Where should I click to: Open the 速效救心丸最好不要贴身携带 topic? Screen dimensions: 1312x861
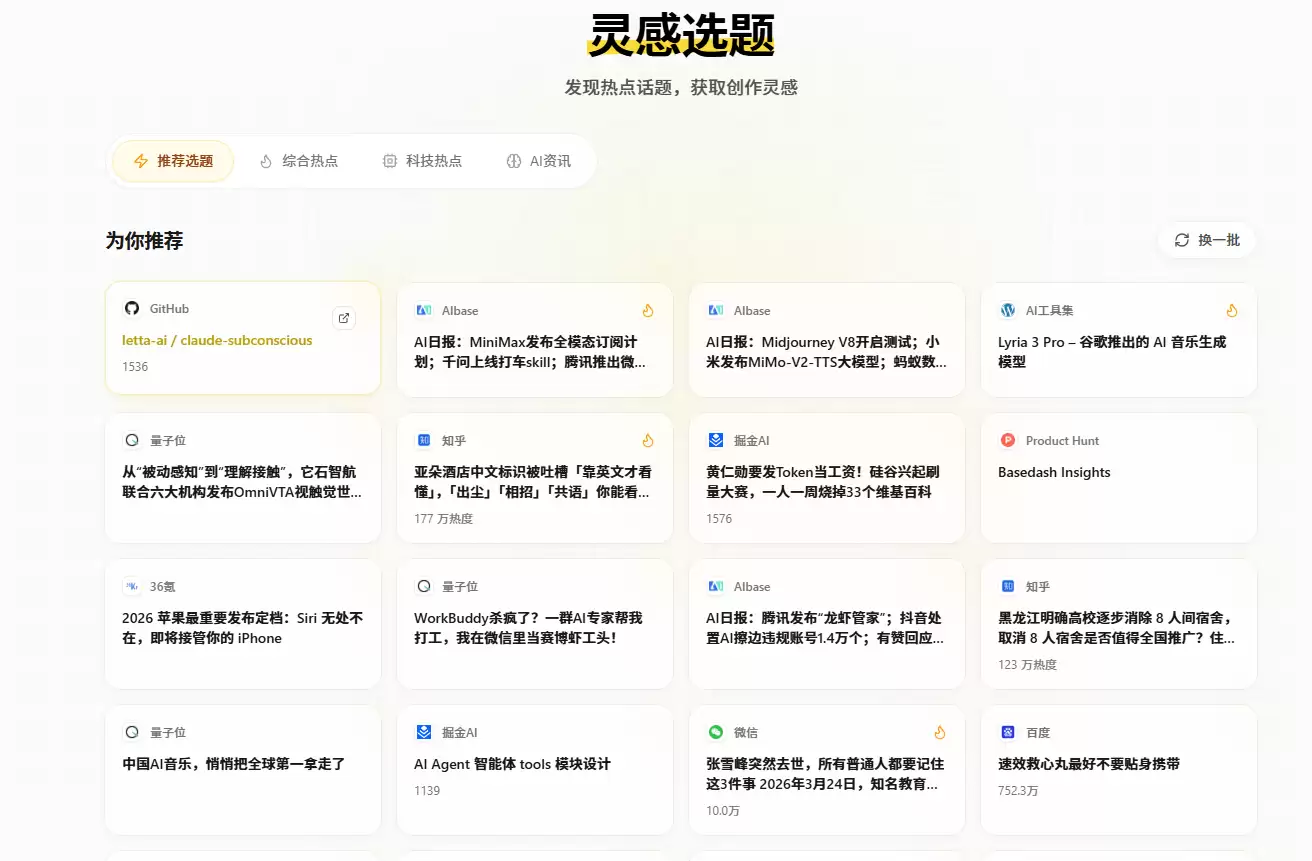(1089, 764)
